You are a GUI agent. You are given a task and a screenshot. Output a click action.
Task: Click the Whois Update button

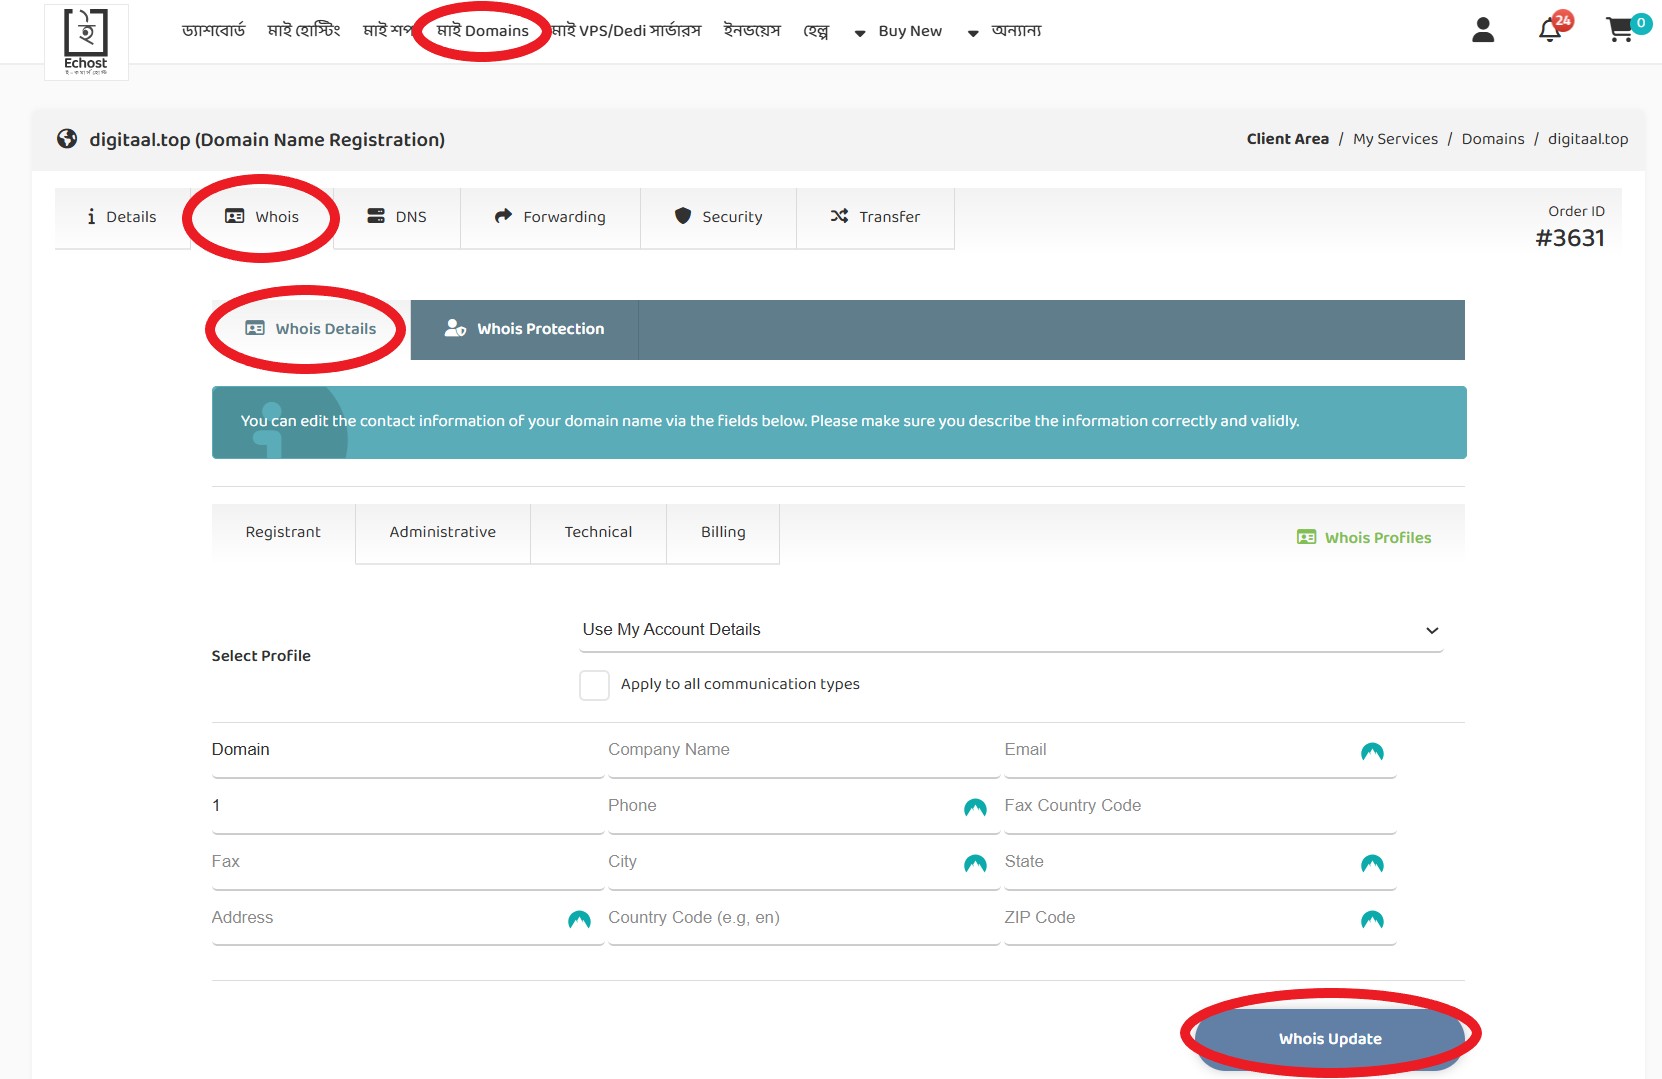[1330, 1039]
